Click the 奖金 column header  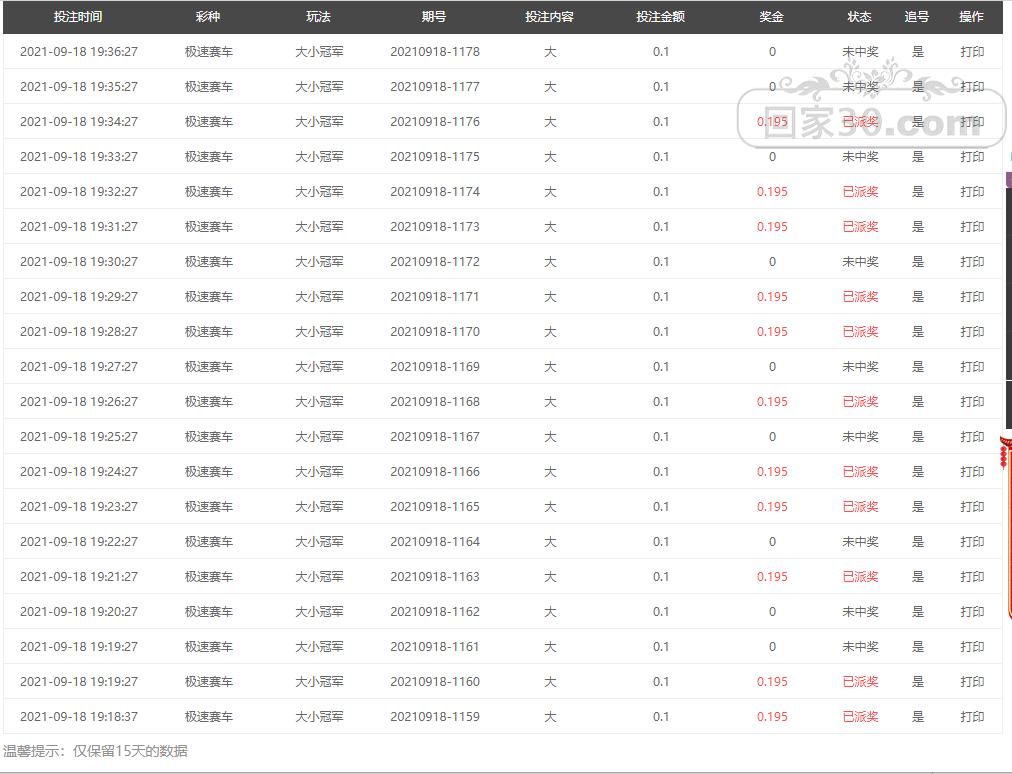[x=771, y=17]
